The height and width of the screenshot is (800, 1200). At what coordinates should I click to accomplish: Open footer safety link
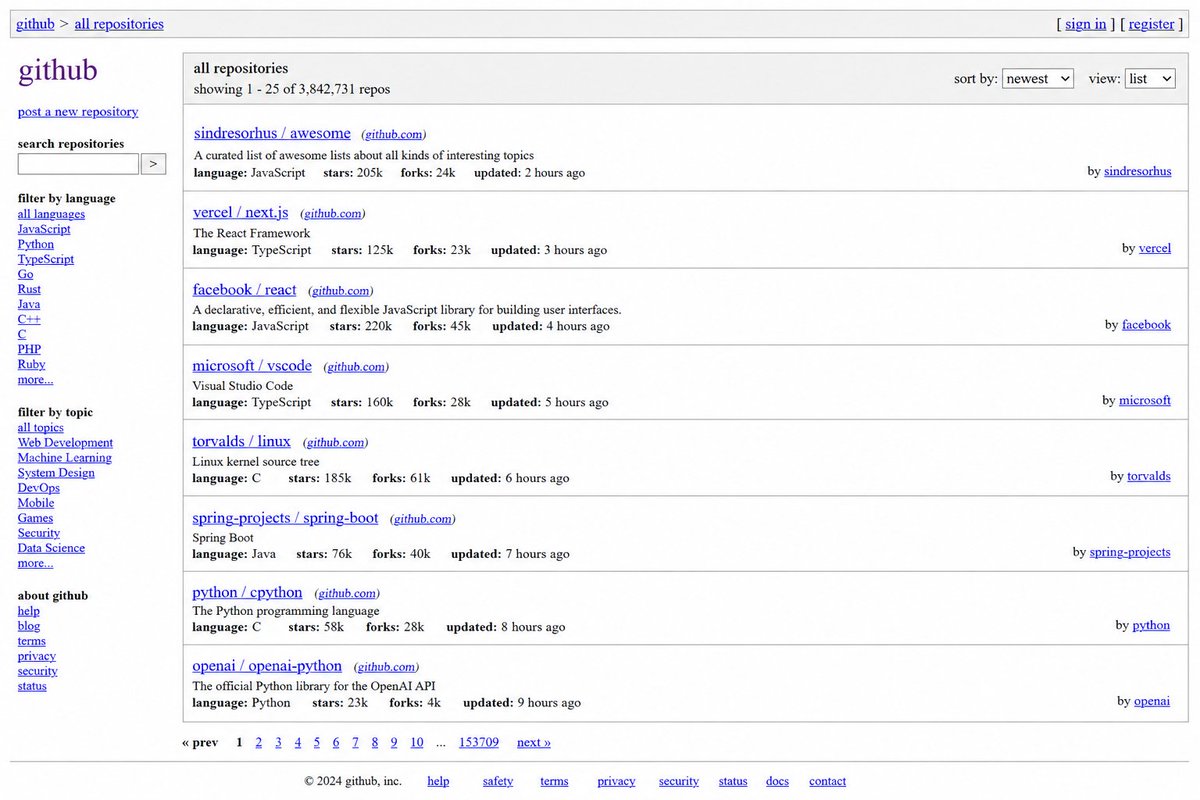[x=498, y=781]
